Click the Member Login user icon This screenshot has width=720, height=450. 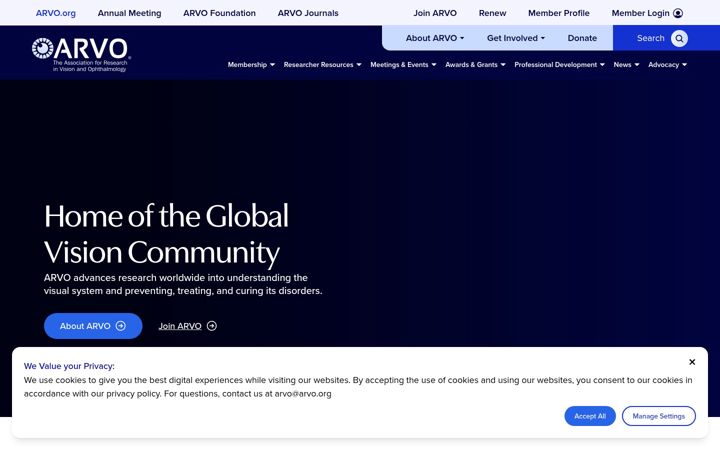pos(678,13)
